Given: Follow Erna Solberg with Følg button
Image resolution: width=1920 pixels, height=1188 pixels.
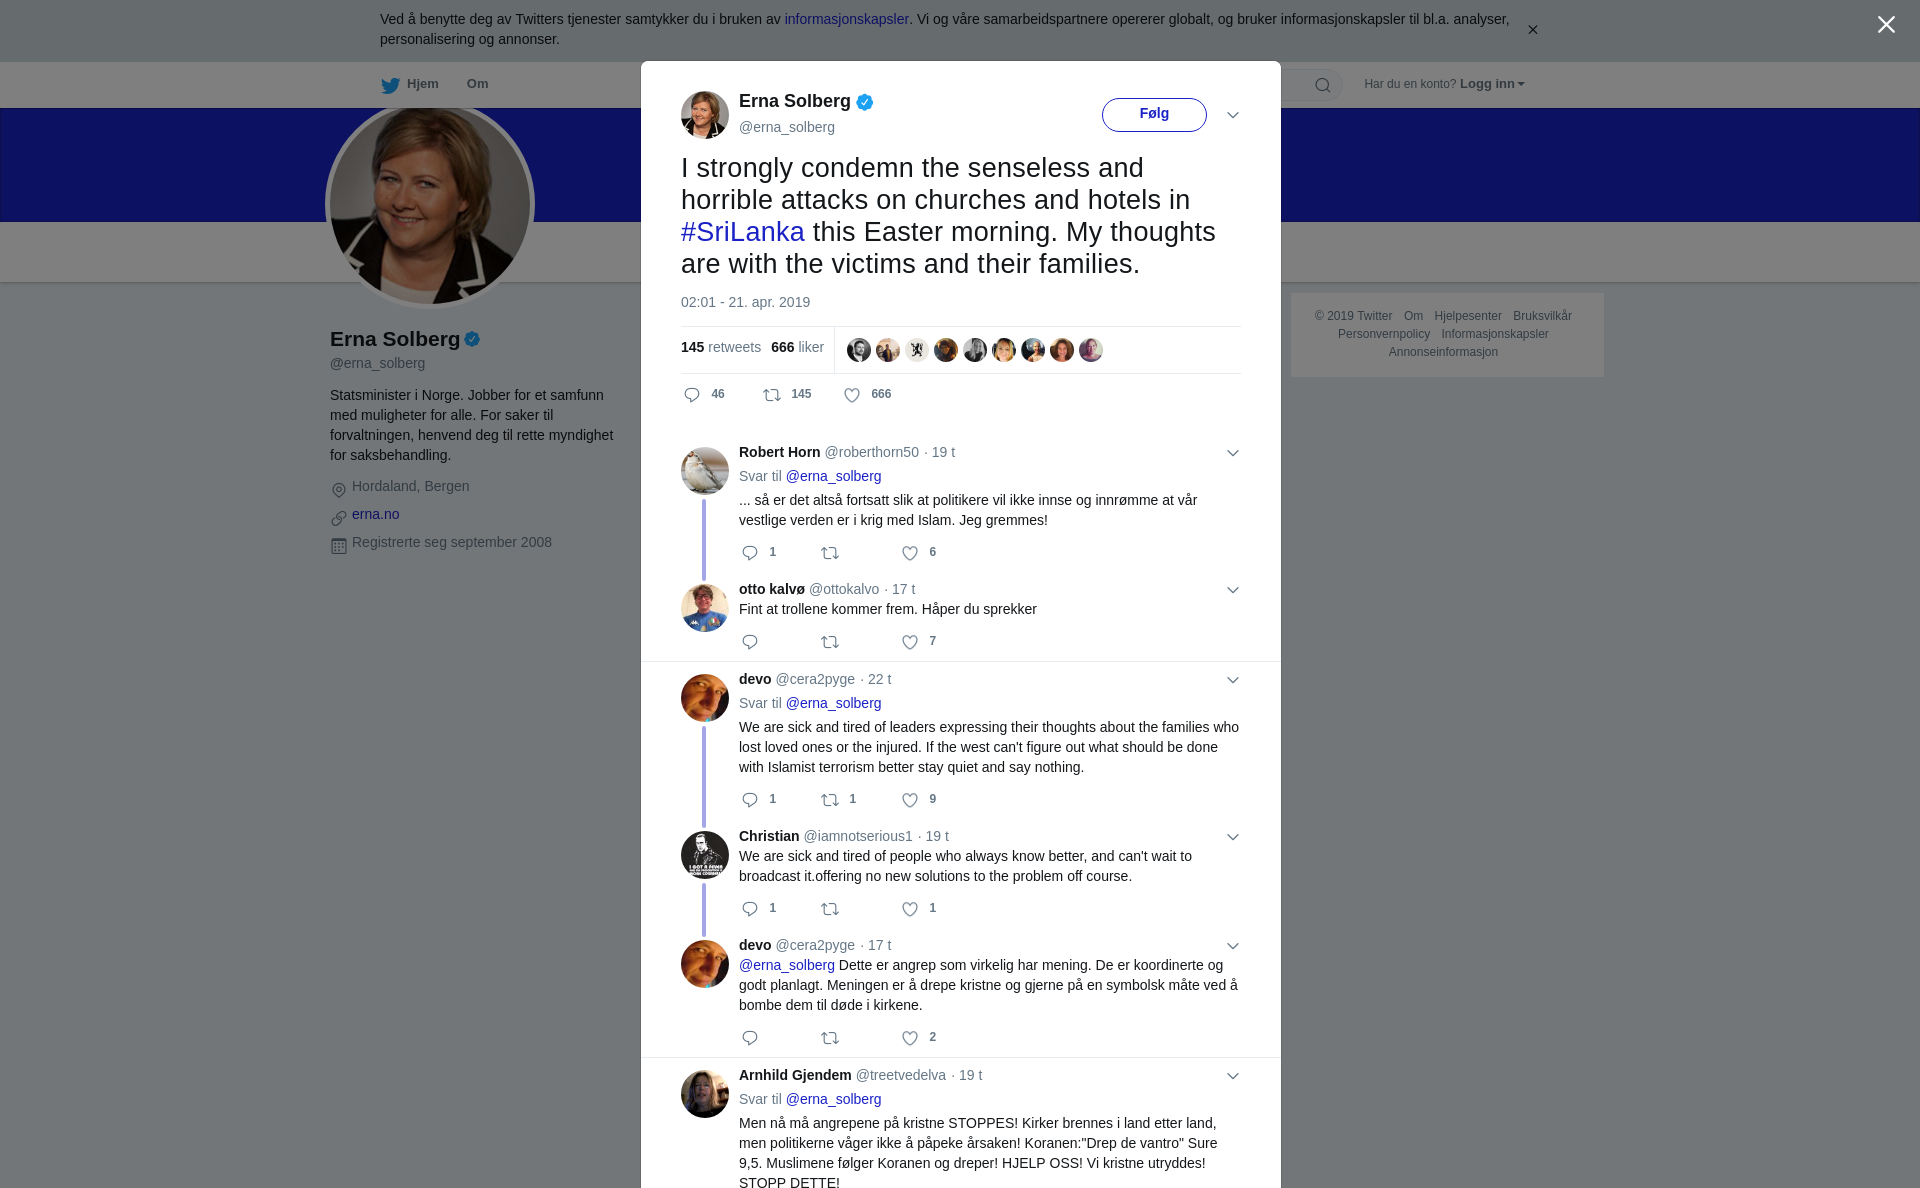Looking at the screenshot, I should (x=1154, y=114).
